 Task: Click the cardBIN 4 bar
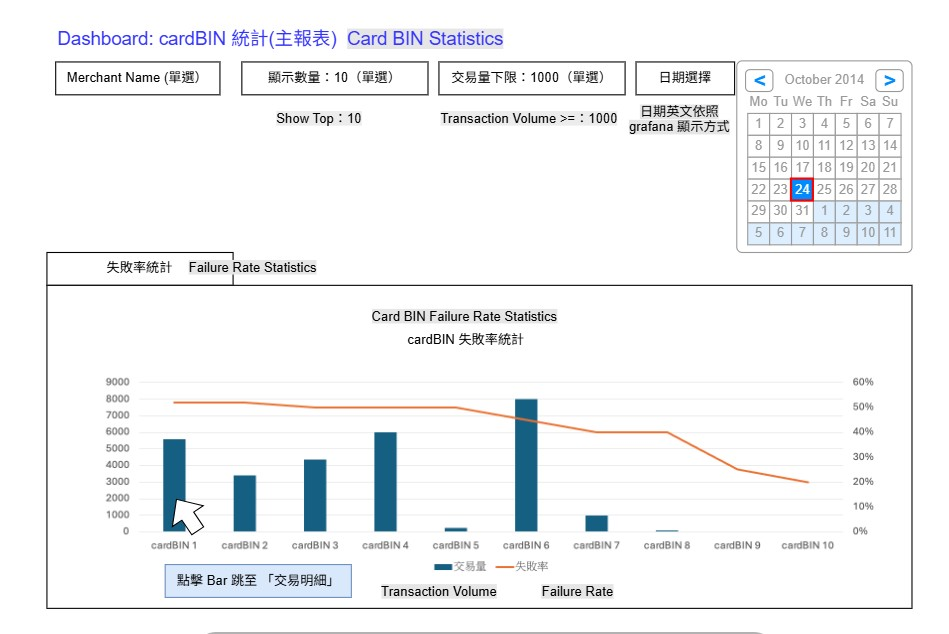[385, 481]
